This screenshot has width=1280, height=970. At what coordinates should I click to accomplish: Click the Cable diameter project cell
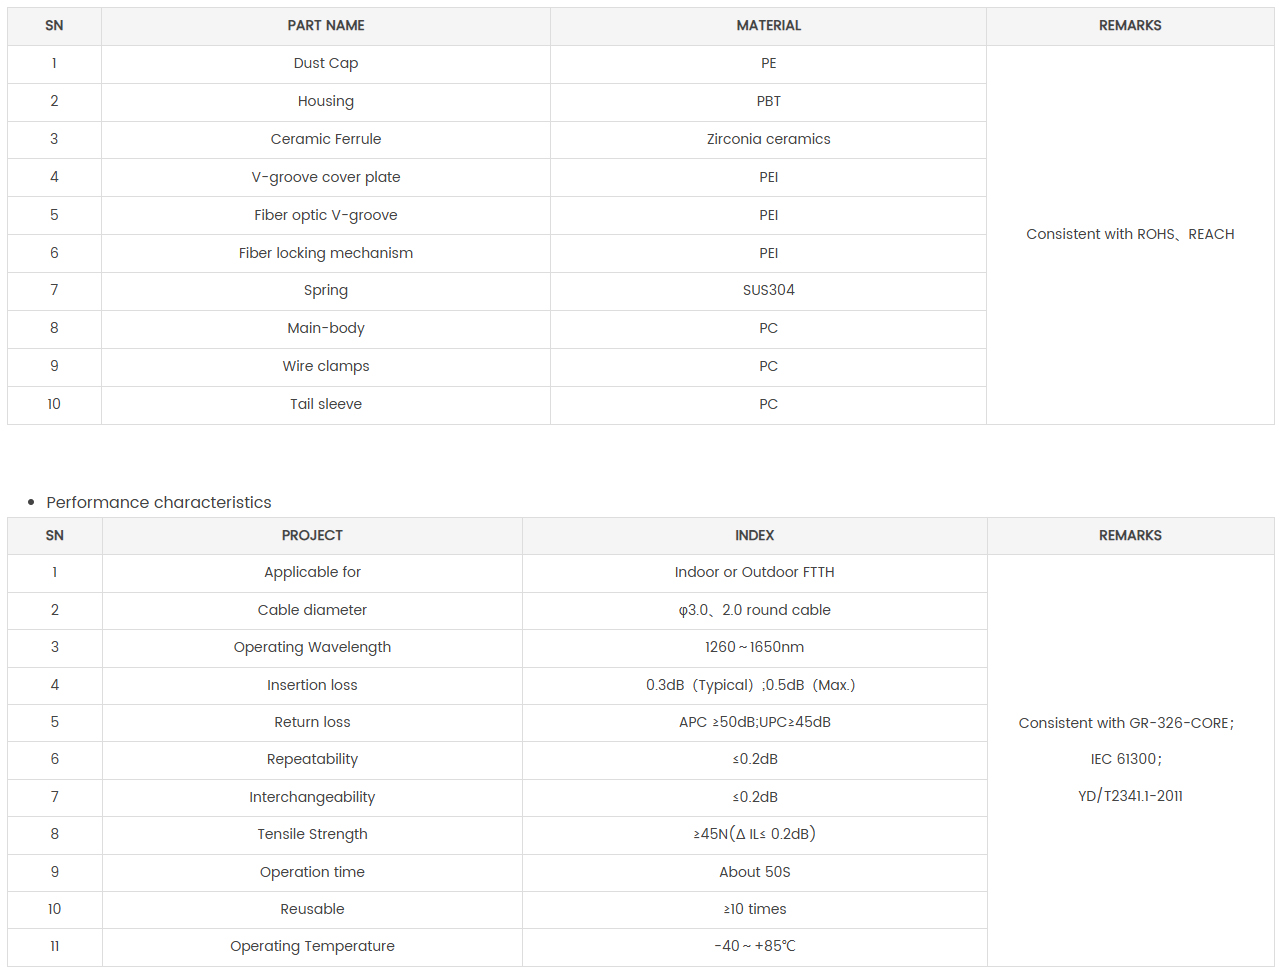[312, 610]
